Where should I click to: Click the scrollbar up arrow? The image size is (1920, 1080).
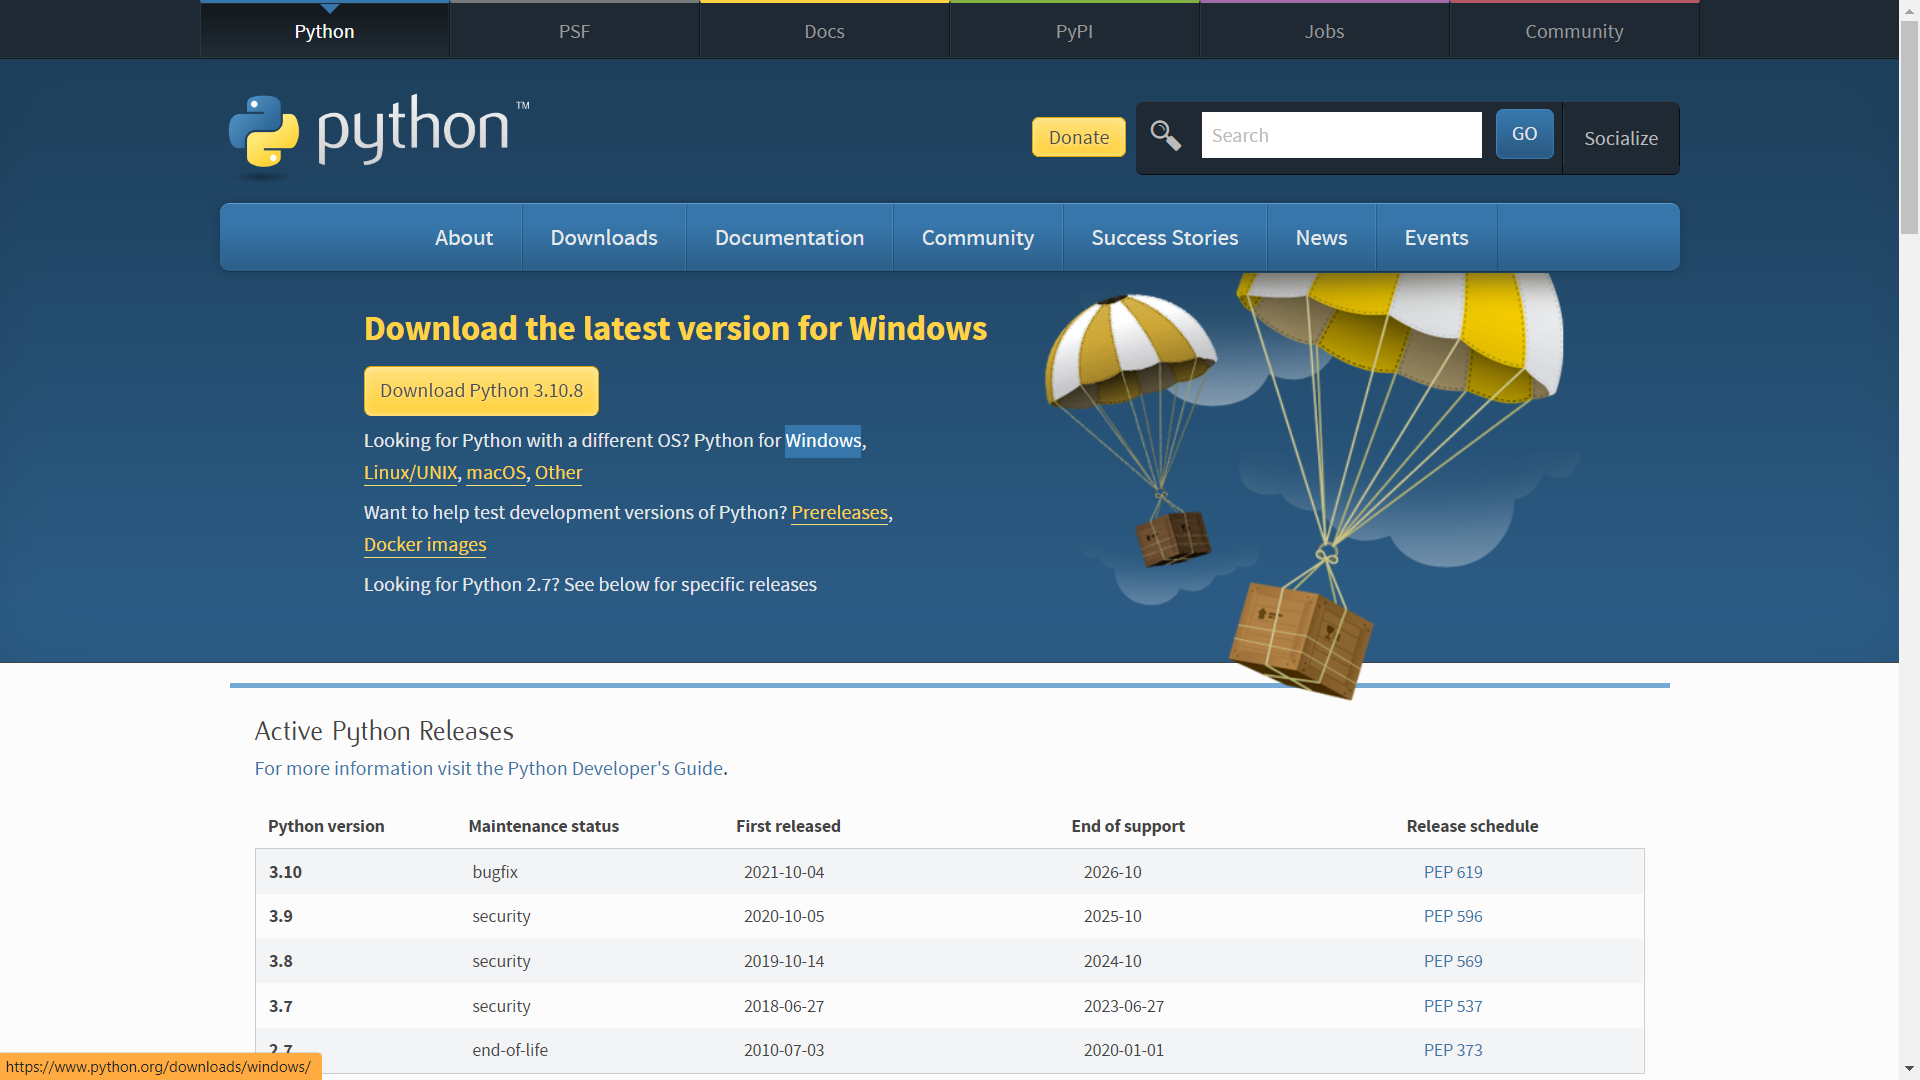coord(1909,10)
